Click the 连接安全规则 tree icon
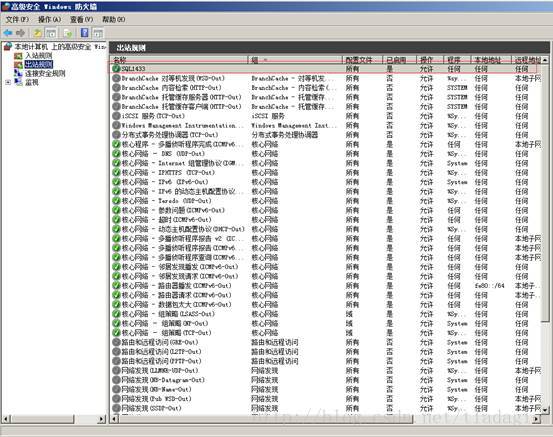Viewport: 553px width, 437px height. (x=18, y=73)
